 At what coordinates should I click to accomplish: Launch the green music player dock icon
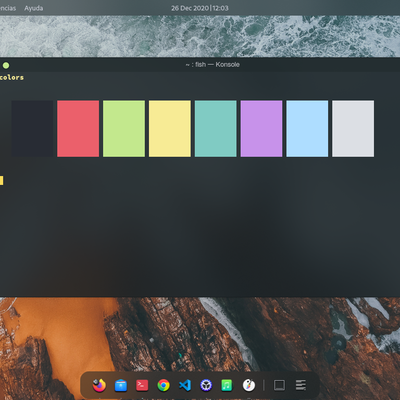click(227, 385)
